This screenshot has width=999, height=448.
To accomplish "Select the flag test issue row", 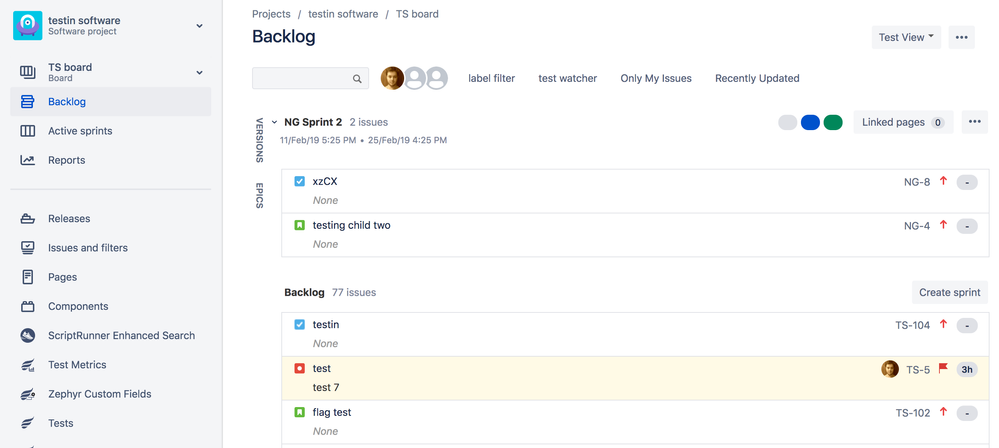I will coord(635,422).
